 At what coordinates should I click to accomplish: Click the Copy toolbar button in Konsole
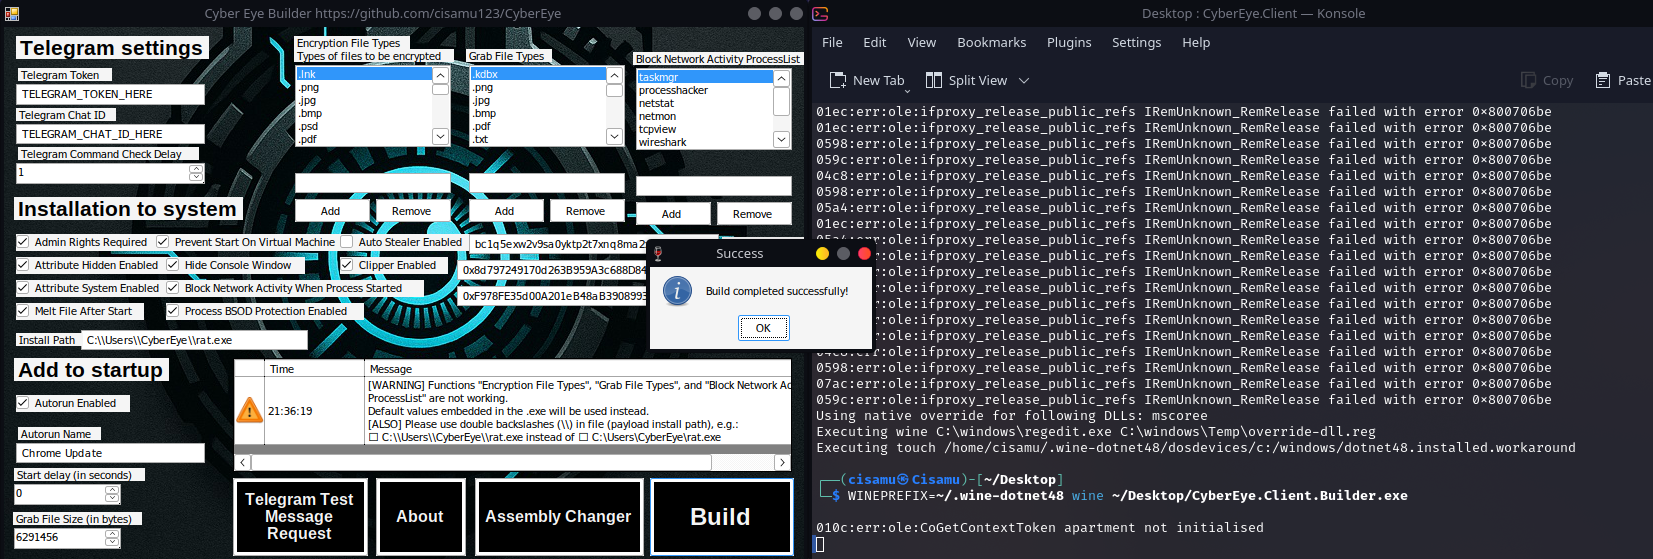click(x=1547, y=80)
